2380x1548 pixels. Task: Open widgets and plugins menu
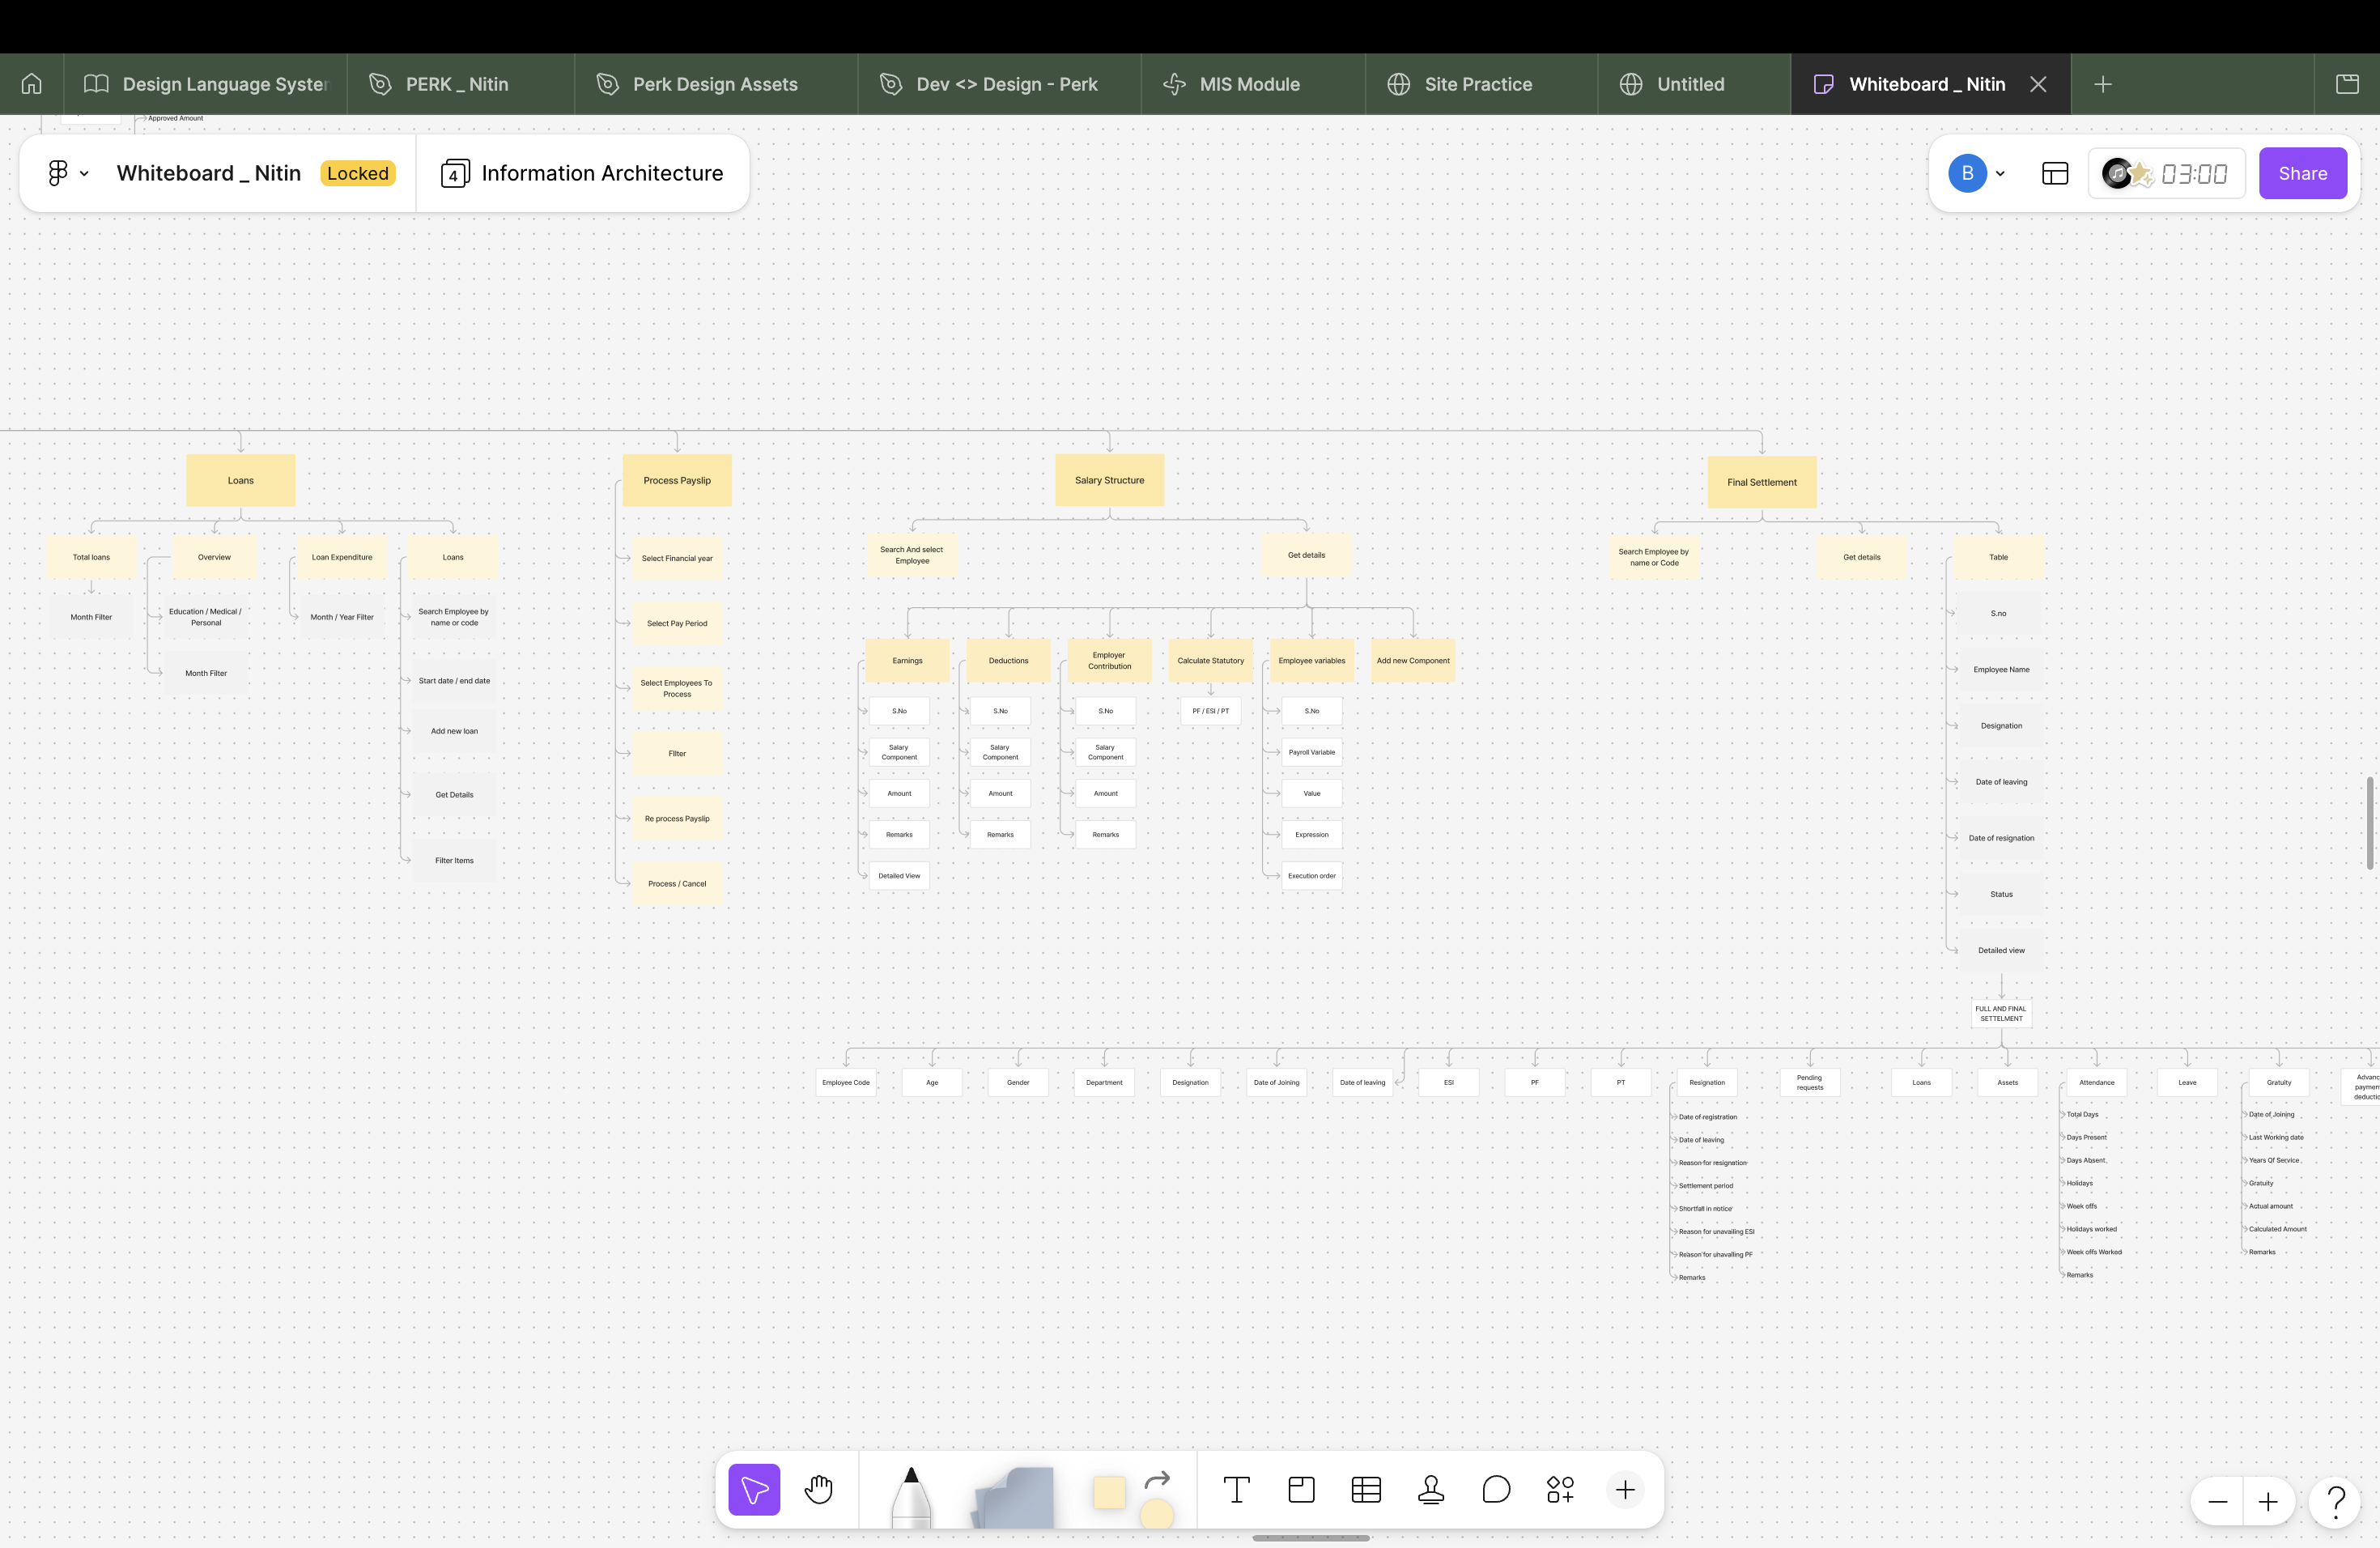click(1560, 1489)
